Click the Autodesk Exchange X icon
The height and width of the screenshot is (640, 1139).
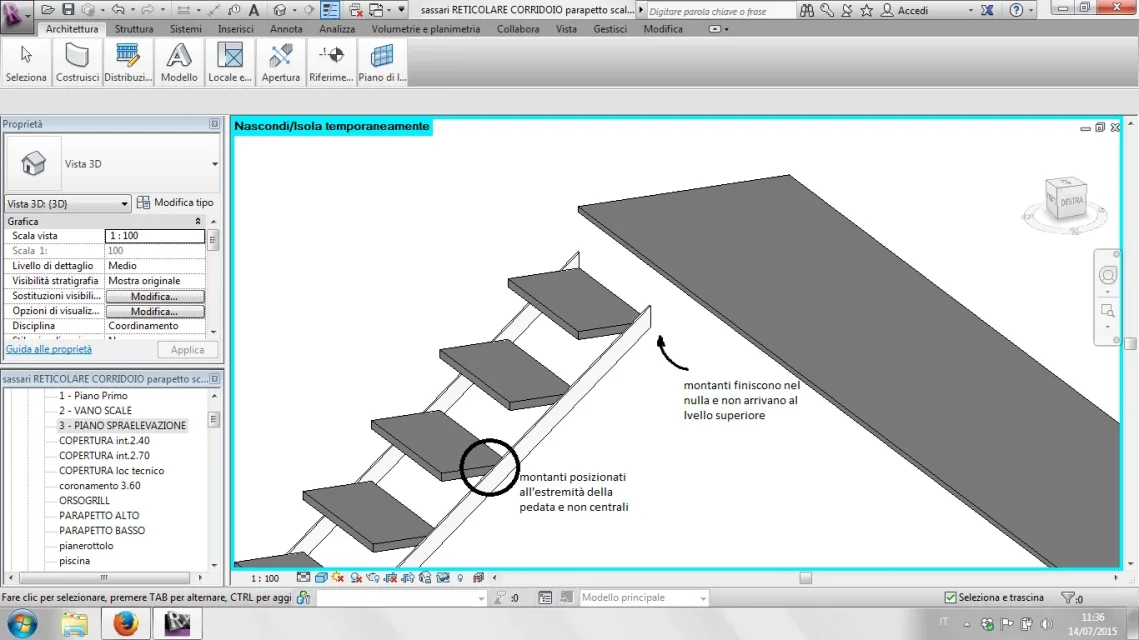(x=987, y=10)
